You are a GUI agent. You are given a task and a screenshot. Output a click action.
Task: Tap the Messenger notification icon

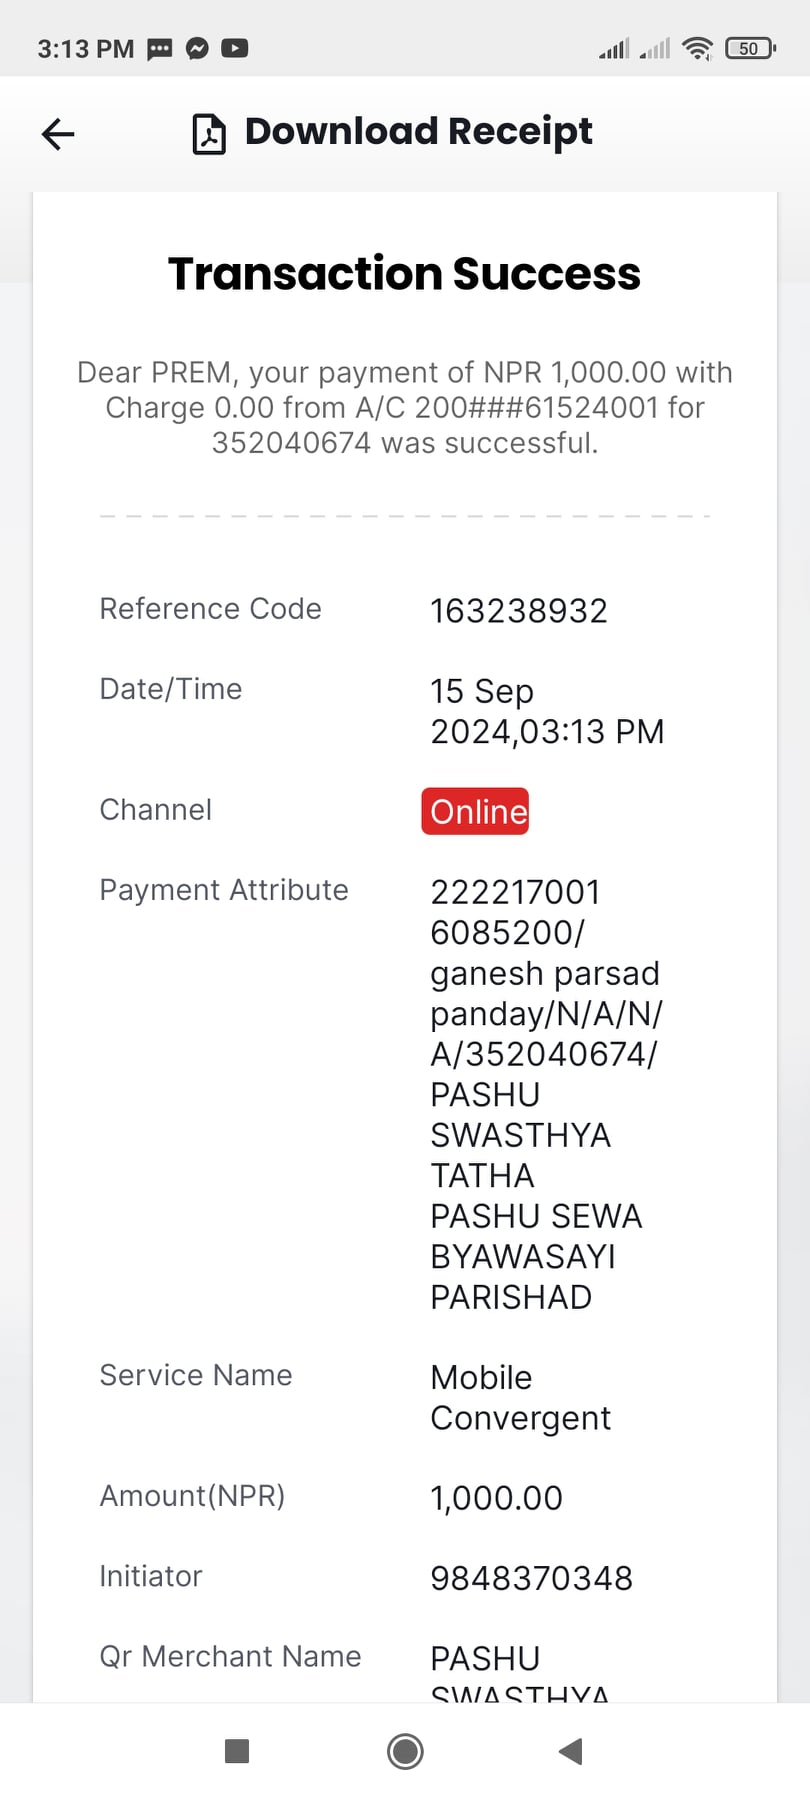[198, 48]
